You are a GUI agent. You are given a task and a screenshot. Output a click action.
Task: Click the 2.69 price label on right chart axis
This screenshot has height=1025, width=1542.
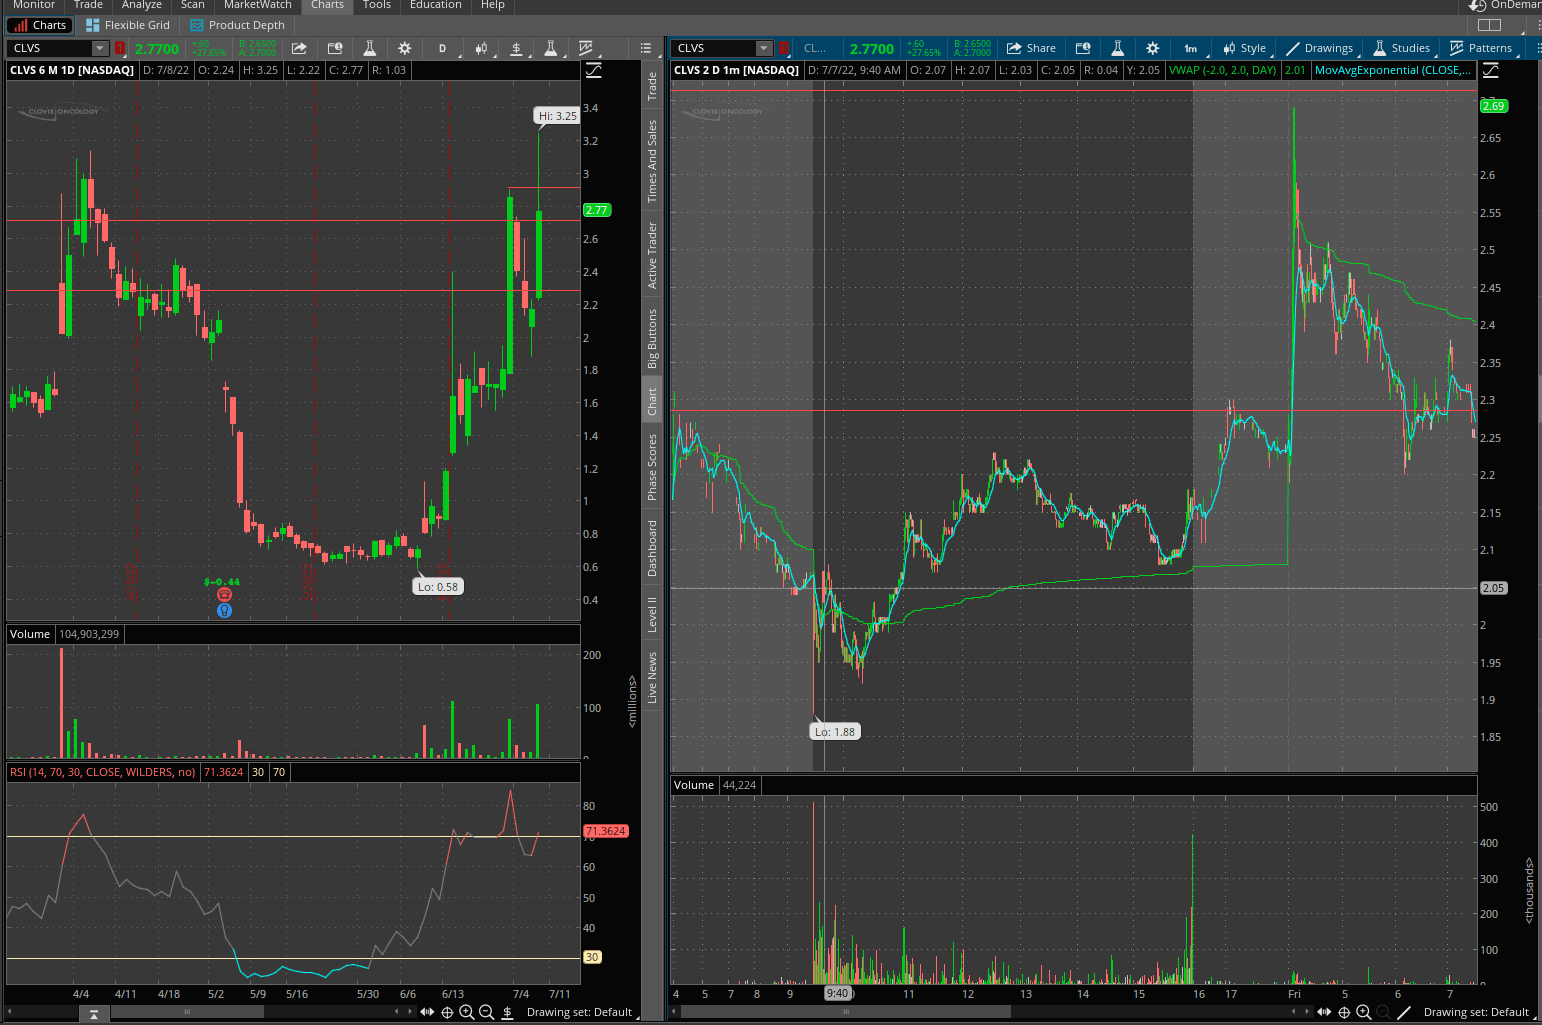coord(1493,106)
